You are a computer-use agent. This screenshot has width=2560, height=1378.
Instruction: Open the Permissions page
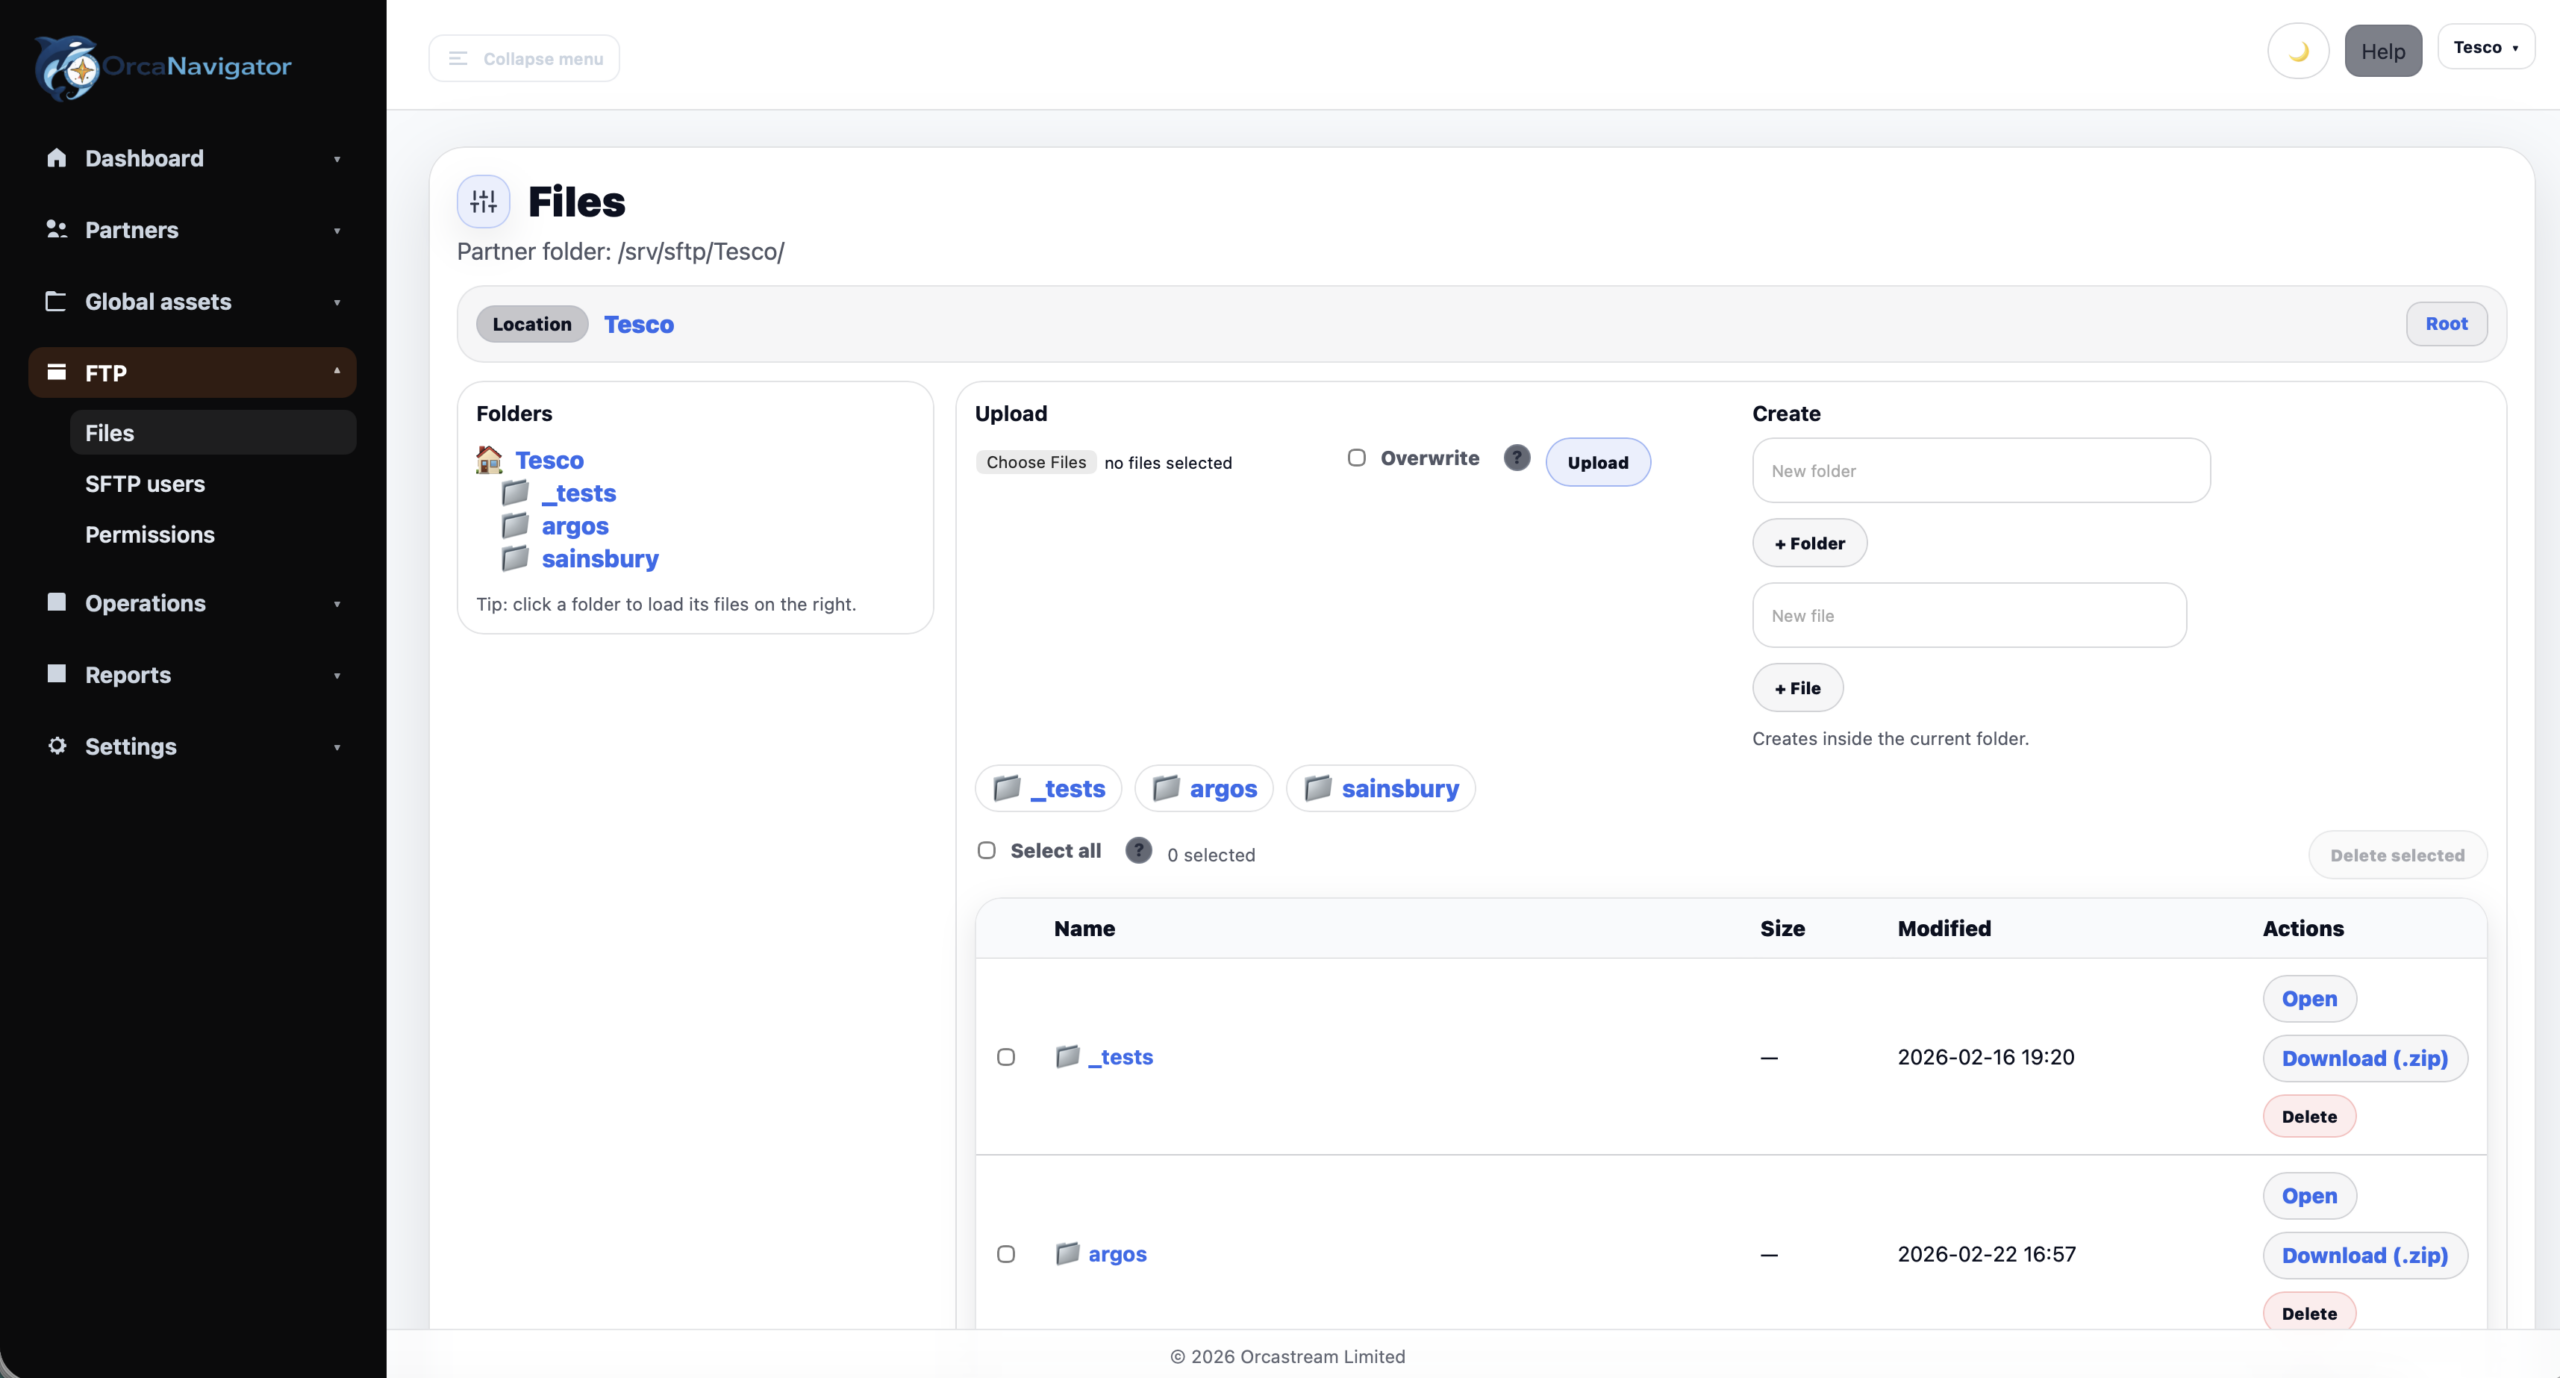click(x=150, y=534)
